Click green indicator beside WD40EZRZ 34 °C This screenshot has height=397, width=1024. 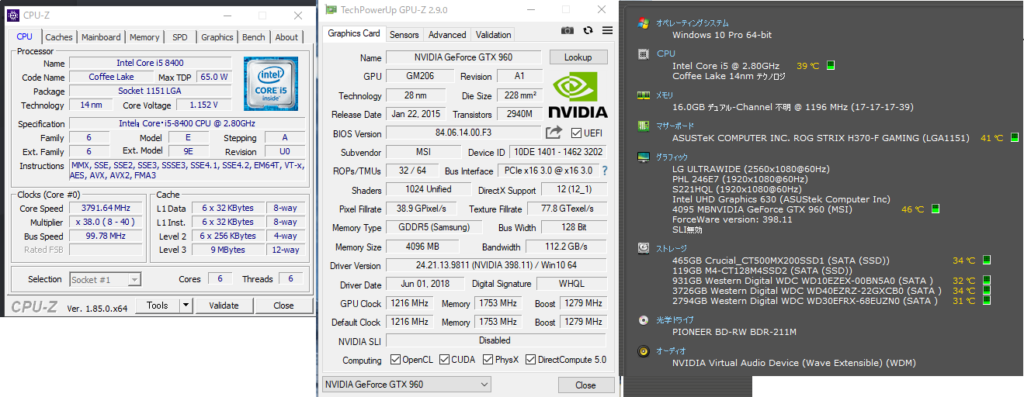click(986, 290)
